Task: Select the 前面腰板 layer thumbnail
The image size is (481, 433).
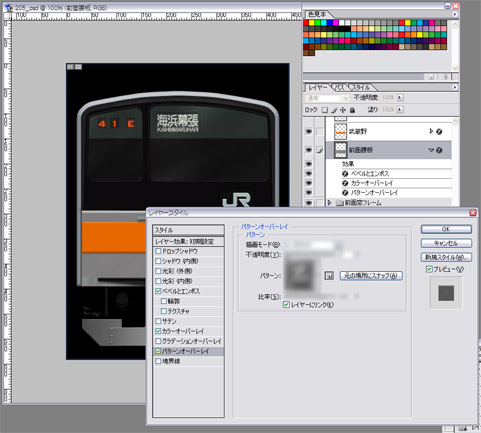Action: point(341,150)
